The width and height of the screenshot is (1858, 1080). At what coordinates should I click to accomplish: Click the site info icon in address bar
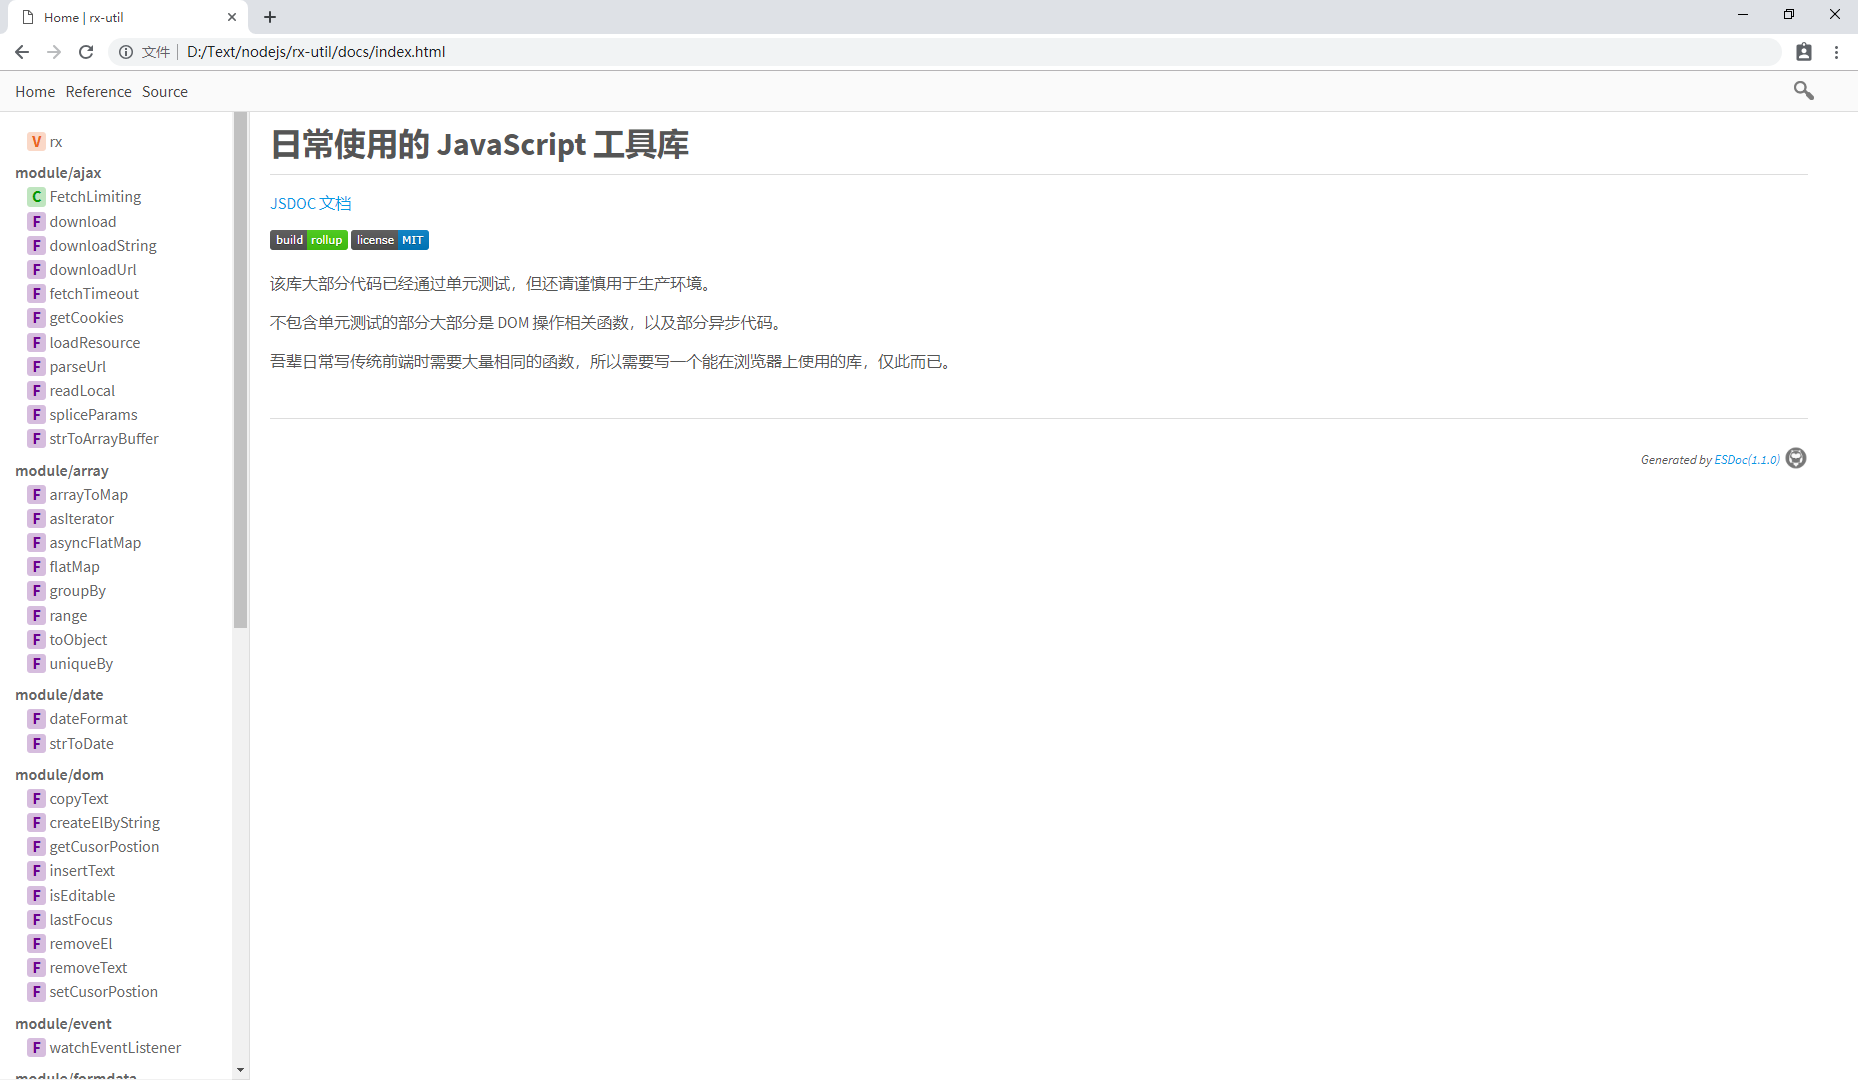[126, 52]
